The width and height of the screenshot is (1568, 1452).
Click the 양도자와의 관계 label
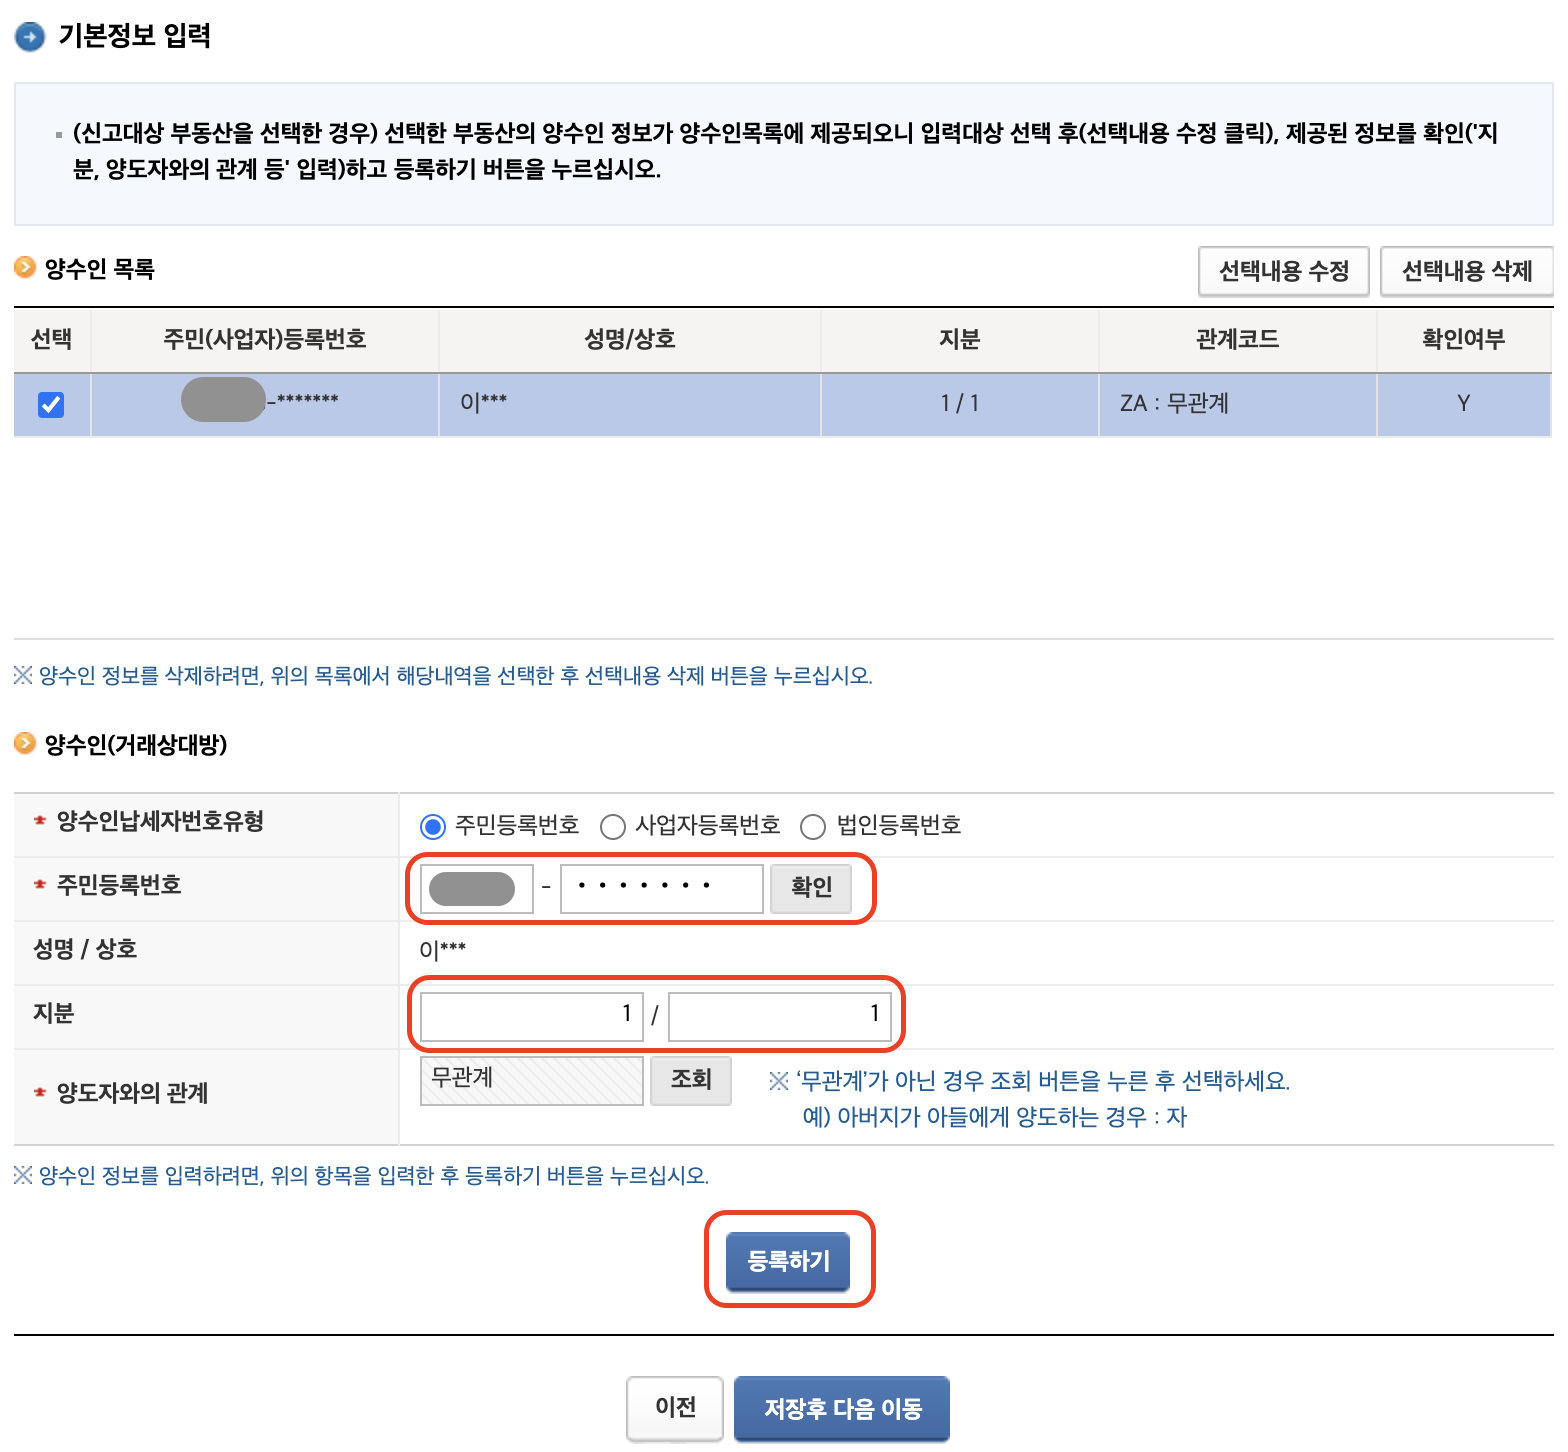[x=132, y=1094]
